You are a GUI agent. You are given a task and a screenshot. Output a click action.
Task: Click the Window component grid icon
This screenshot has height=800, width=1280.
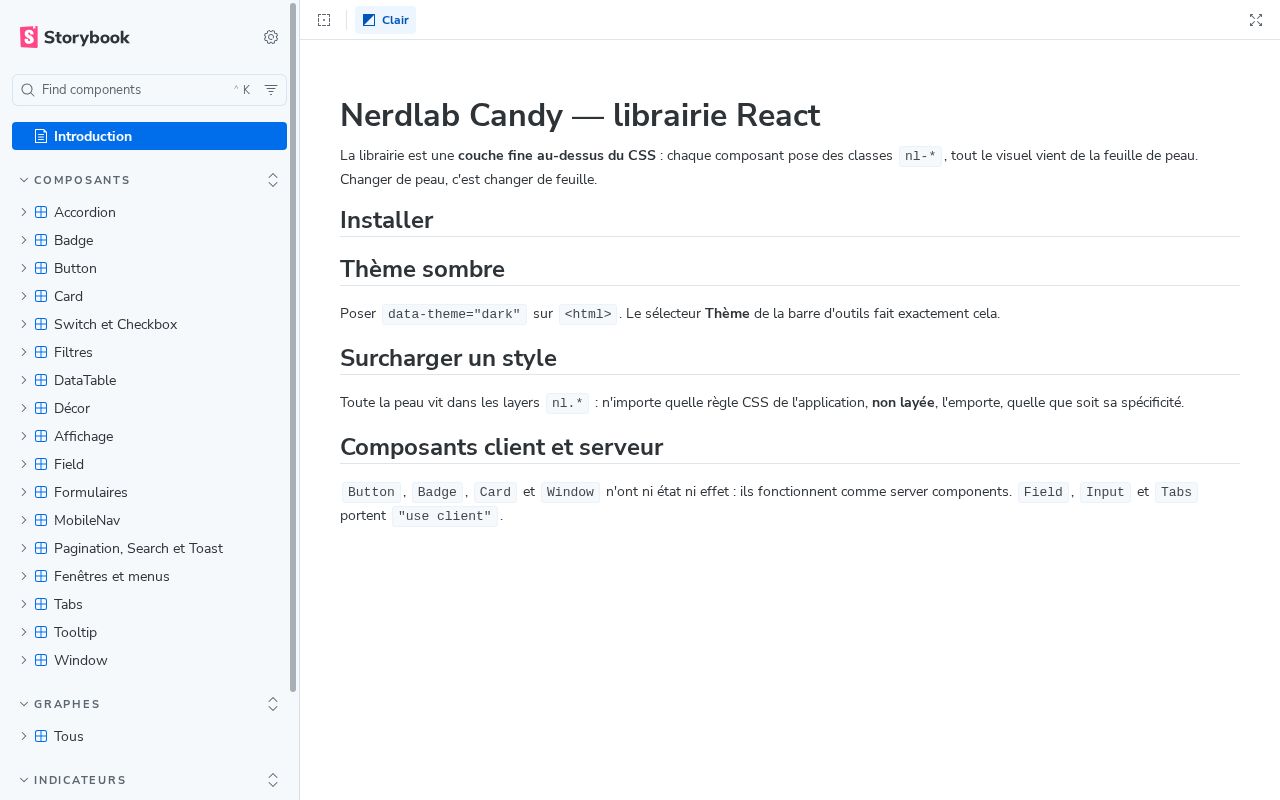tap(41, 660)
